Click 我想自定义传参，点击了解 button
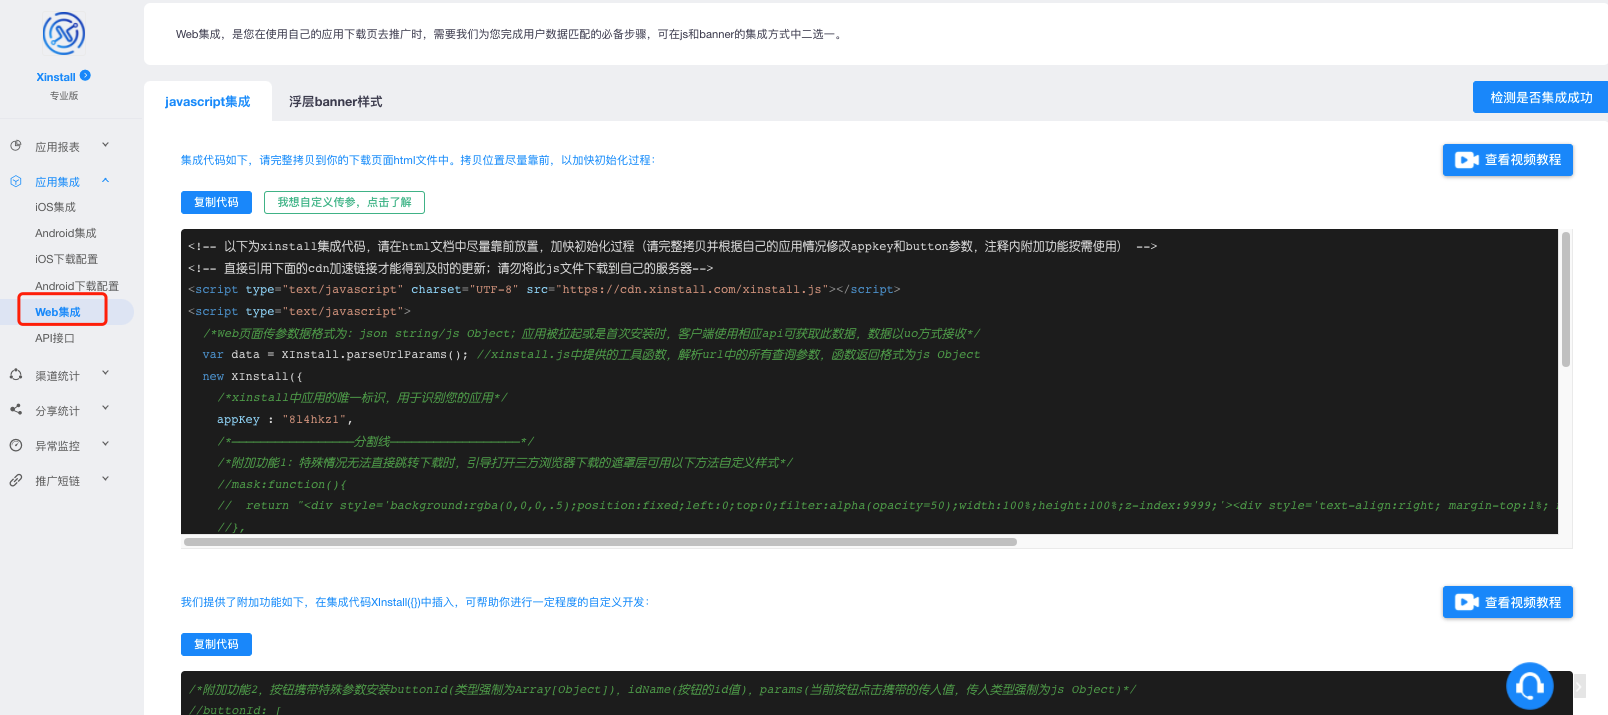This screenshot has width=1608, height=715. tap(344, 202)
